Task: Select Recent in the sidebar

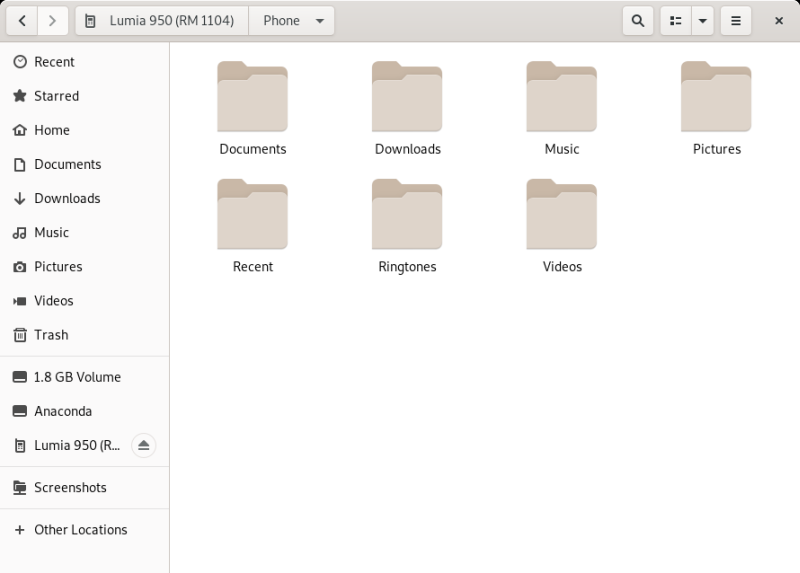Action: tap(54, 62)
